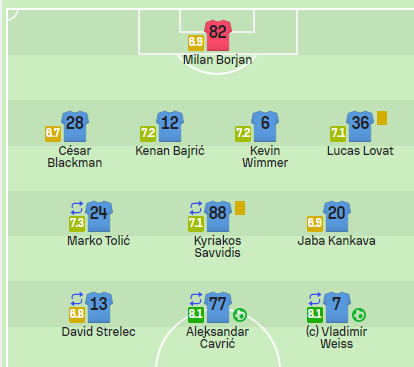
Task: Select Jaba Kankava's number 20 jersey
Action: coord(337,216)
